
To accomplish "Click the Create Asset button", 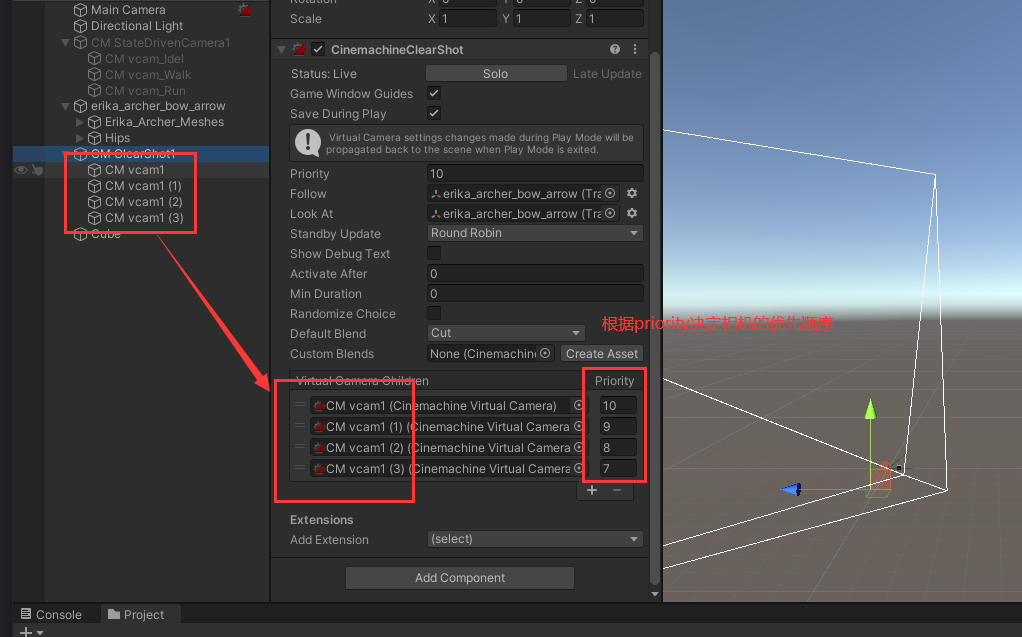I will [x=601, y=353].
